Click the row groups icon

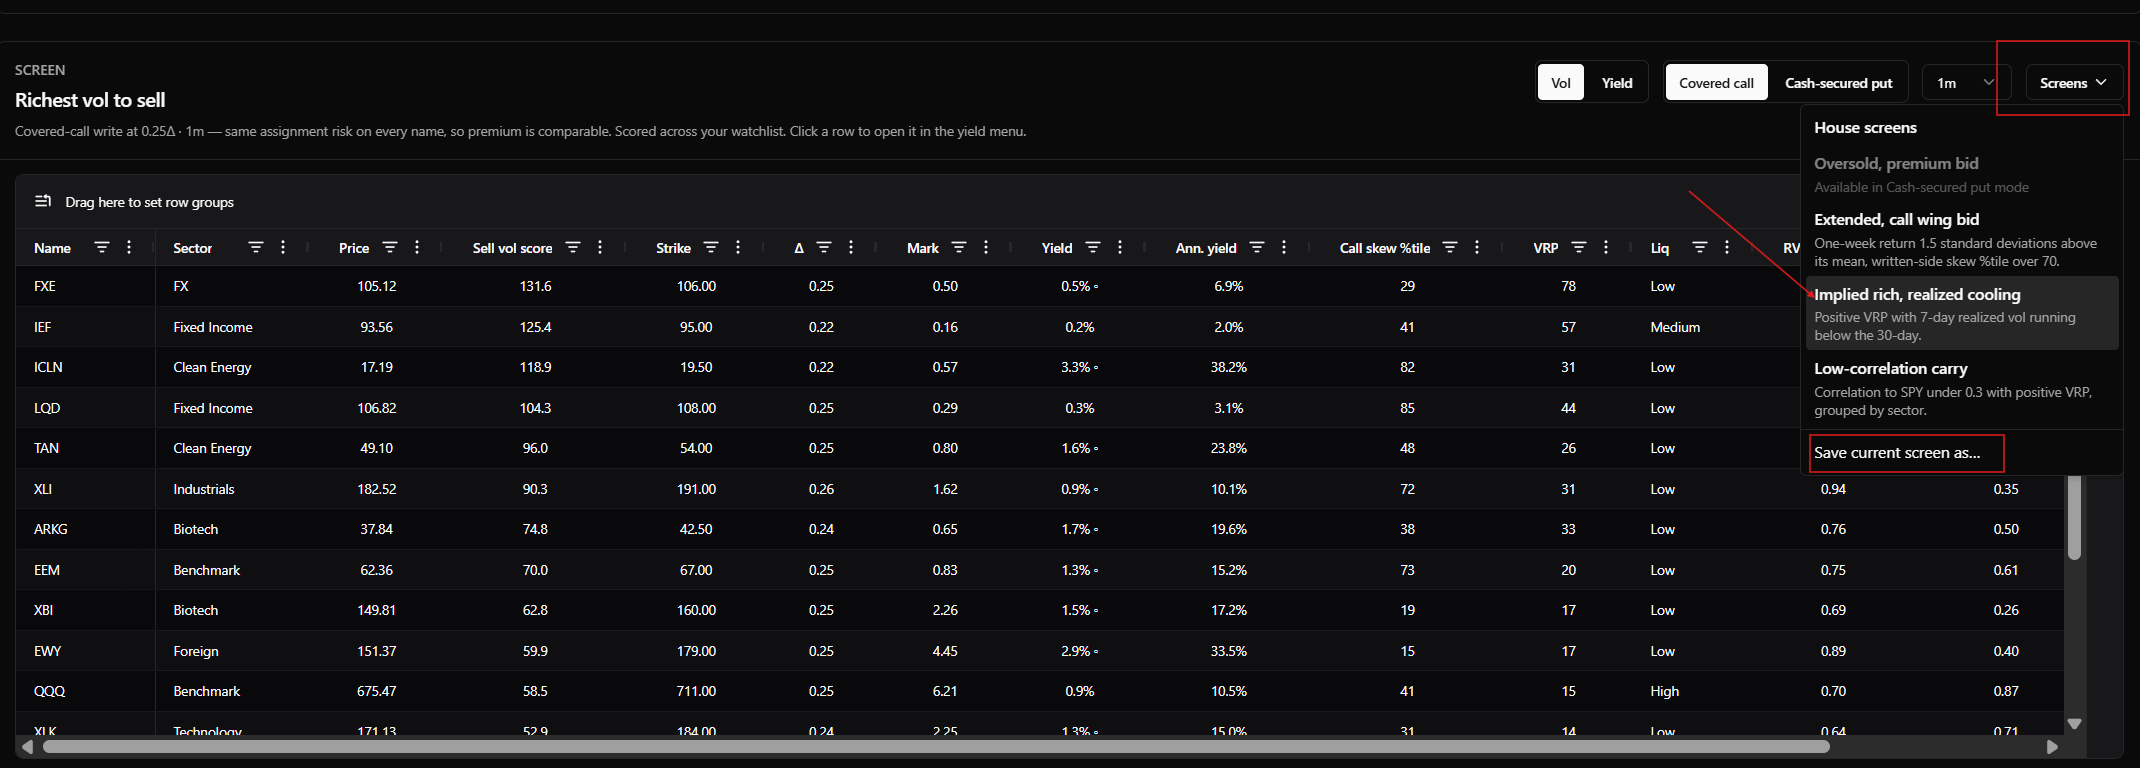(43, 201)
